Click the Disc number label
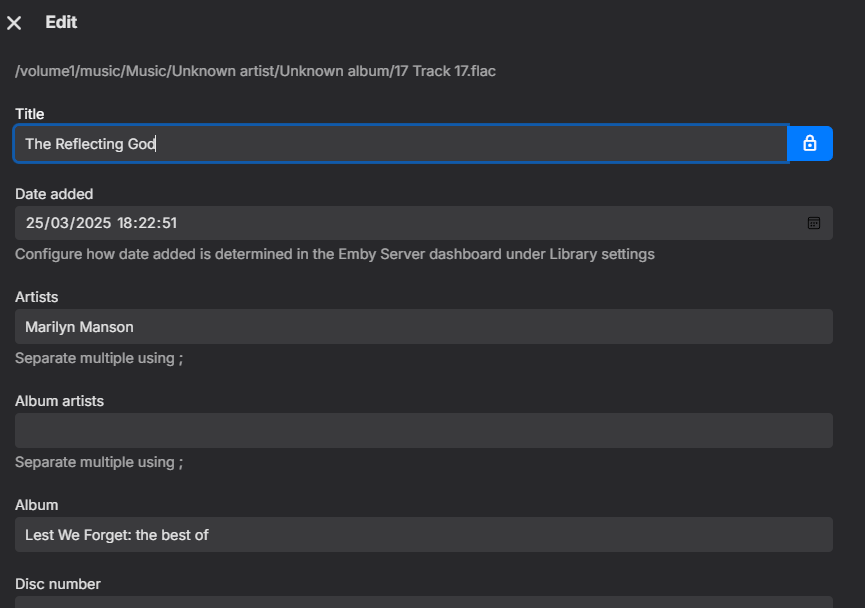The image size is (865, 608). click(58, 584)
